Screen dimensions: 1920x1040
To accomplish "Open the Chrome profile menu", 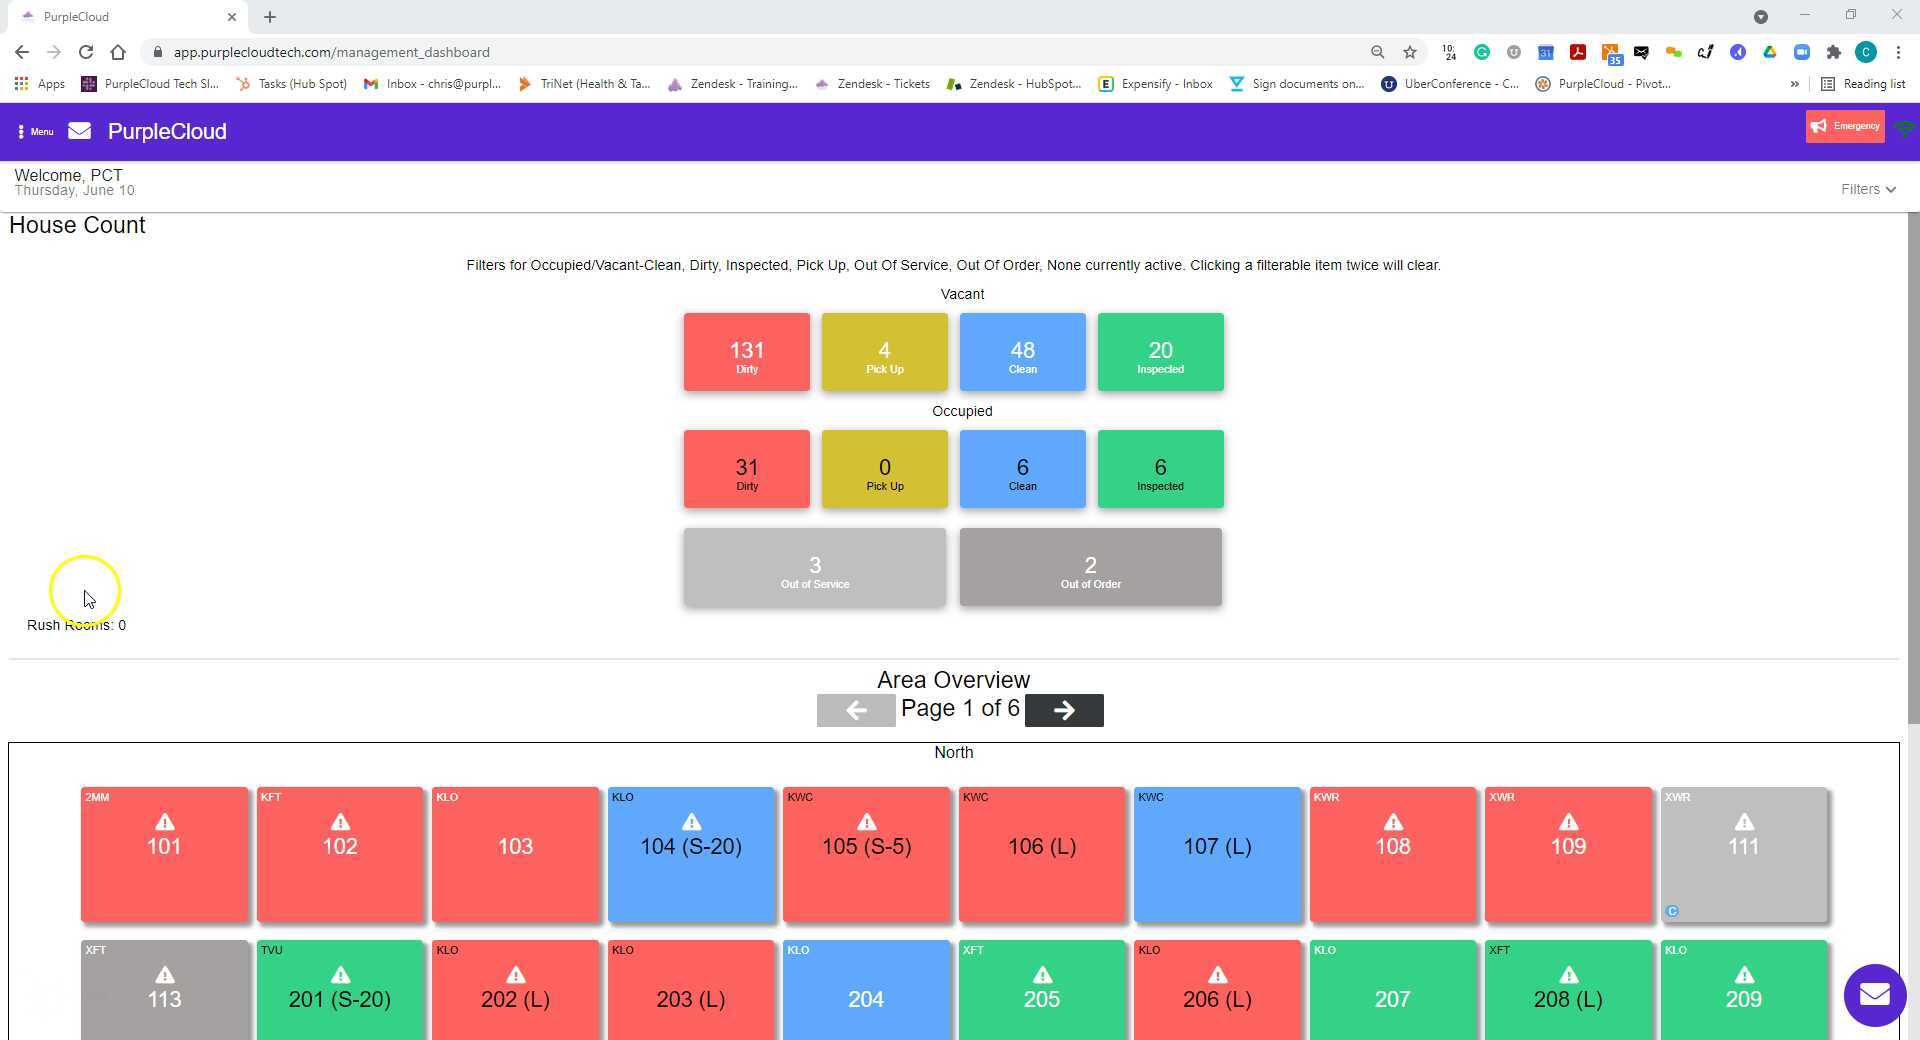I will click(x=1868, y=52).
